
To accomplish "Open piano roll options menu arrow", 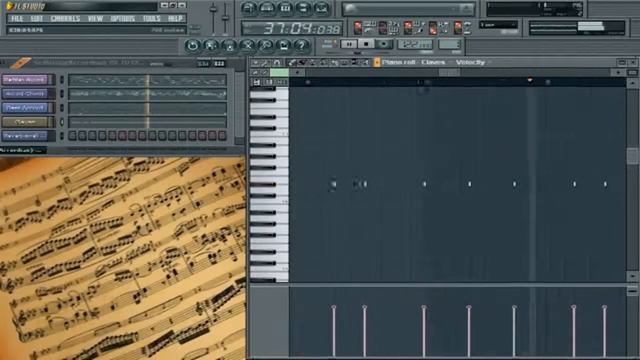I will (x=255, y=63).
